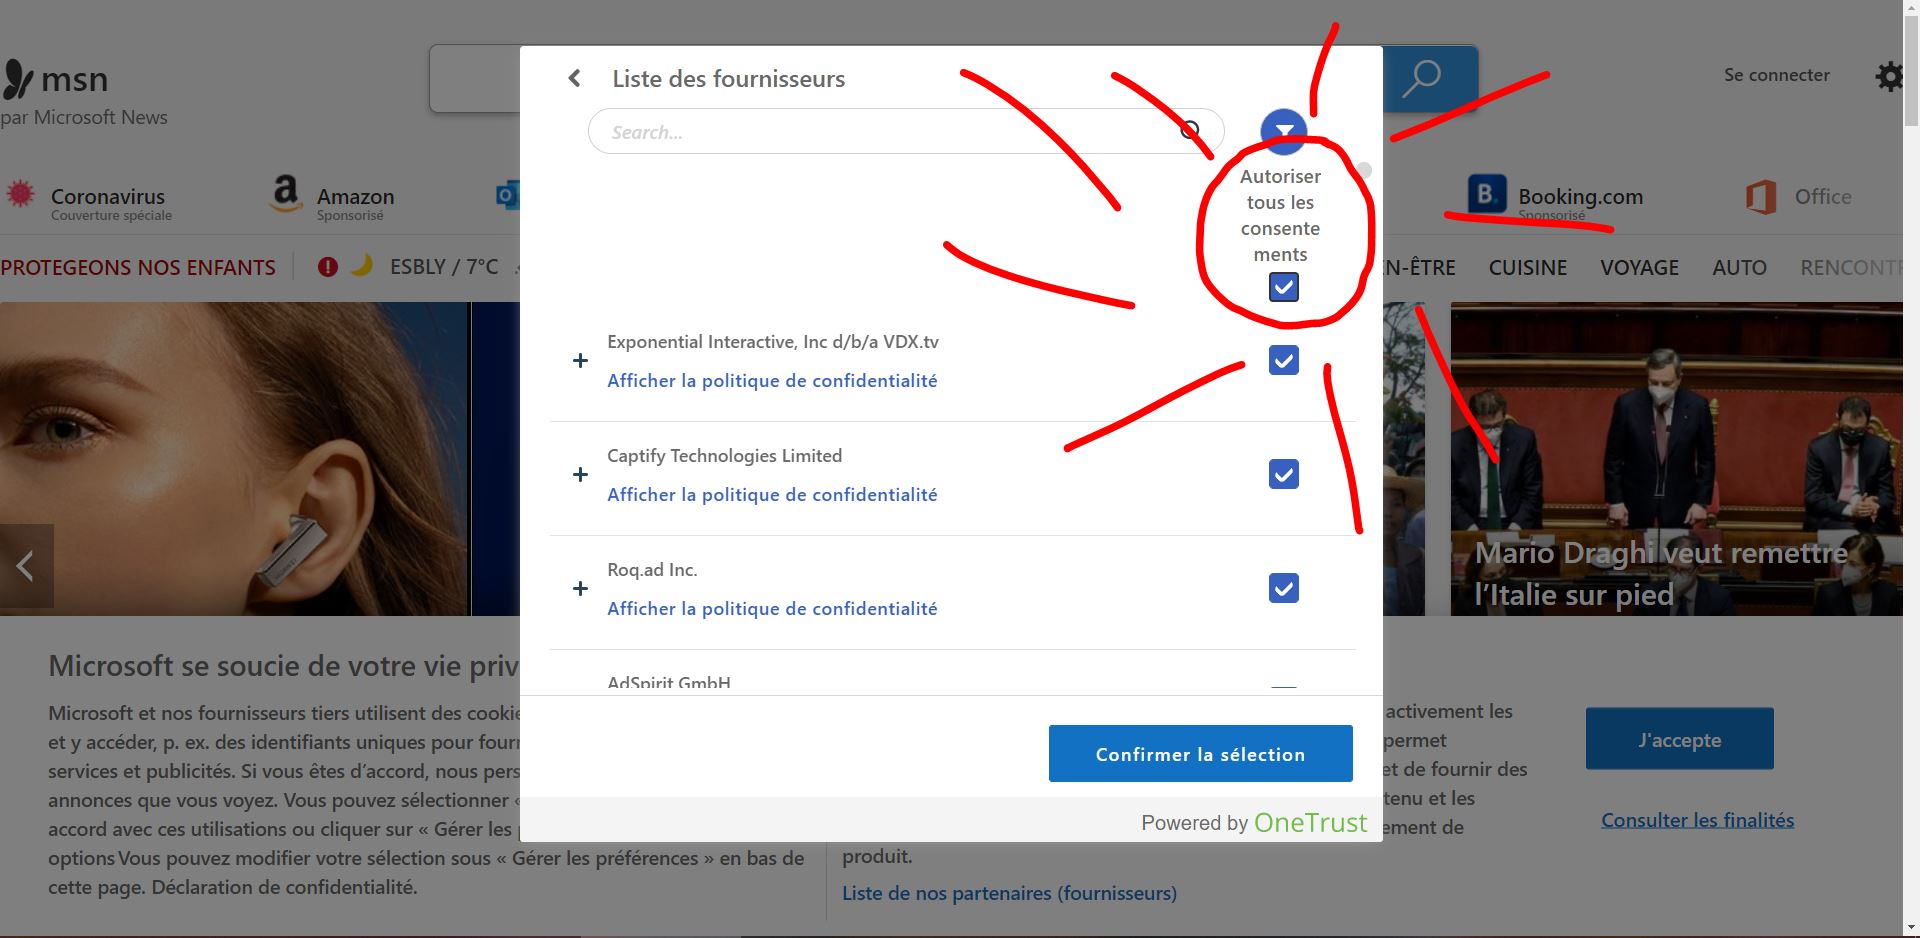Open privacy policy link for Captify Technologies
Image resolution: width=1920 pixels, height=938 pixels.
[x=772, y=495]
